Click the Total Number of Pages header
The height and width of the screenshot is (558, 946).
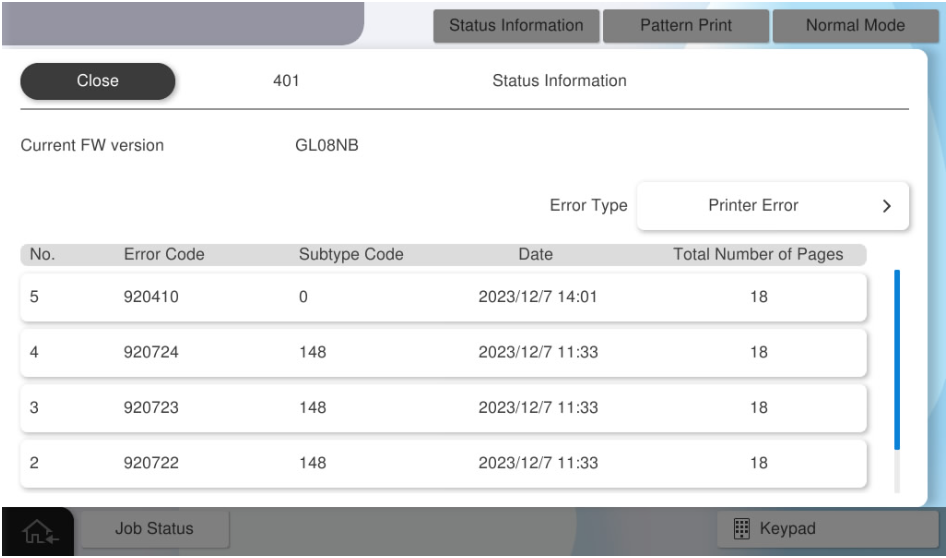point(759,255)
